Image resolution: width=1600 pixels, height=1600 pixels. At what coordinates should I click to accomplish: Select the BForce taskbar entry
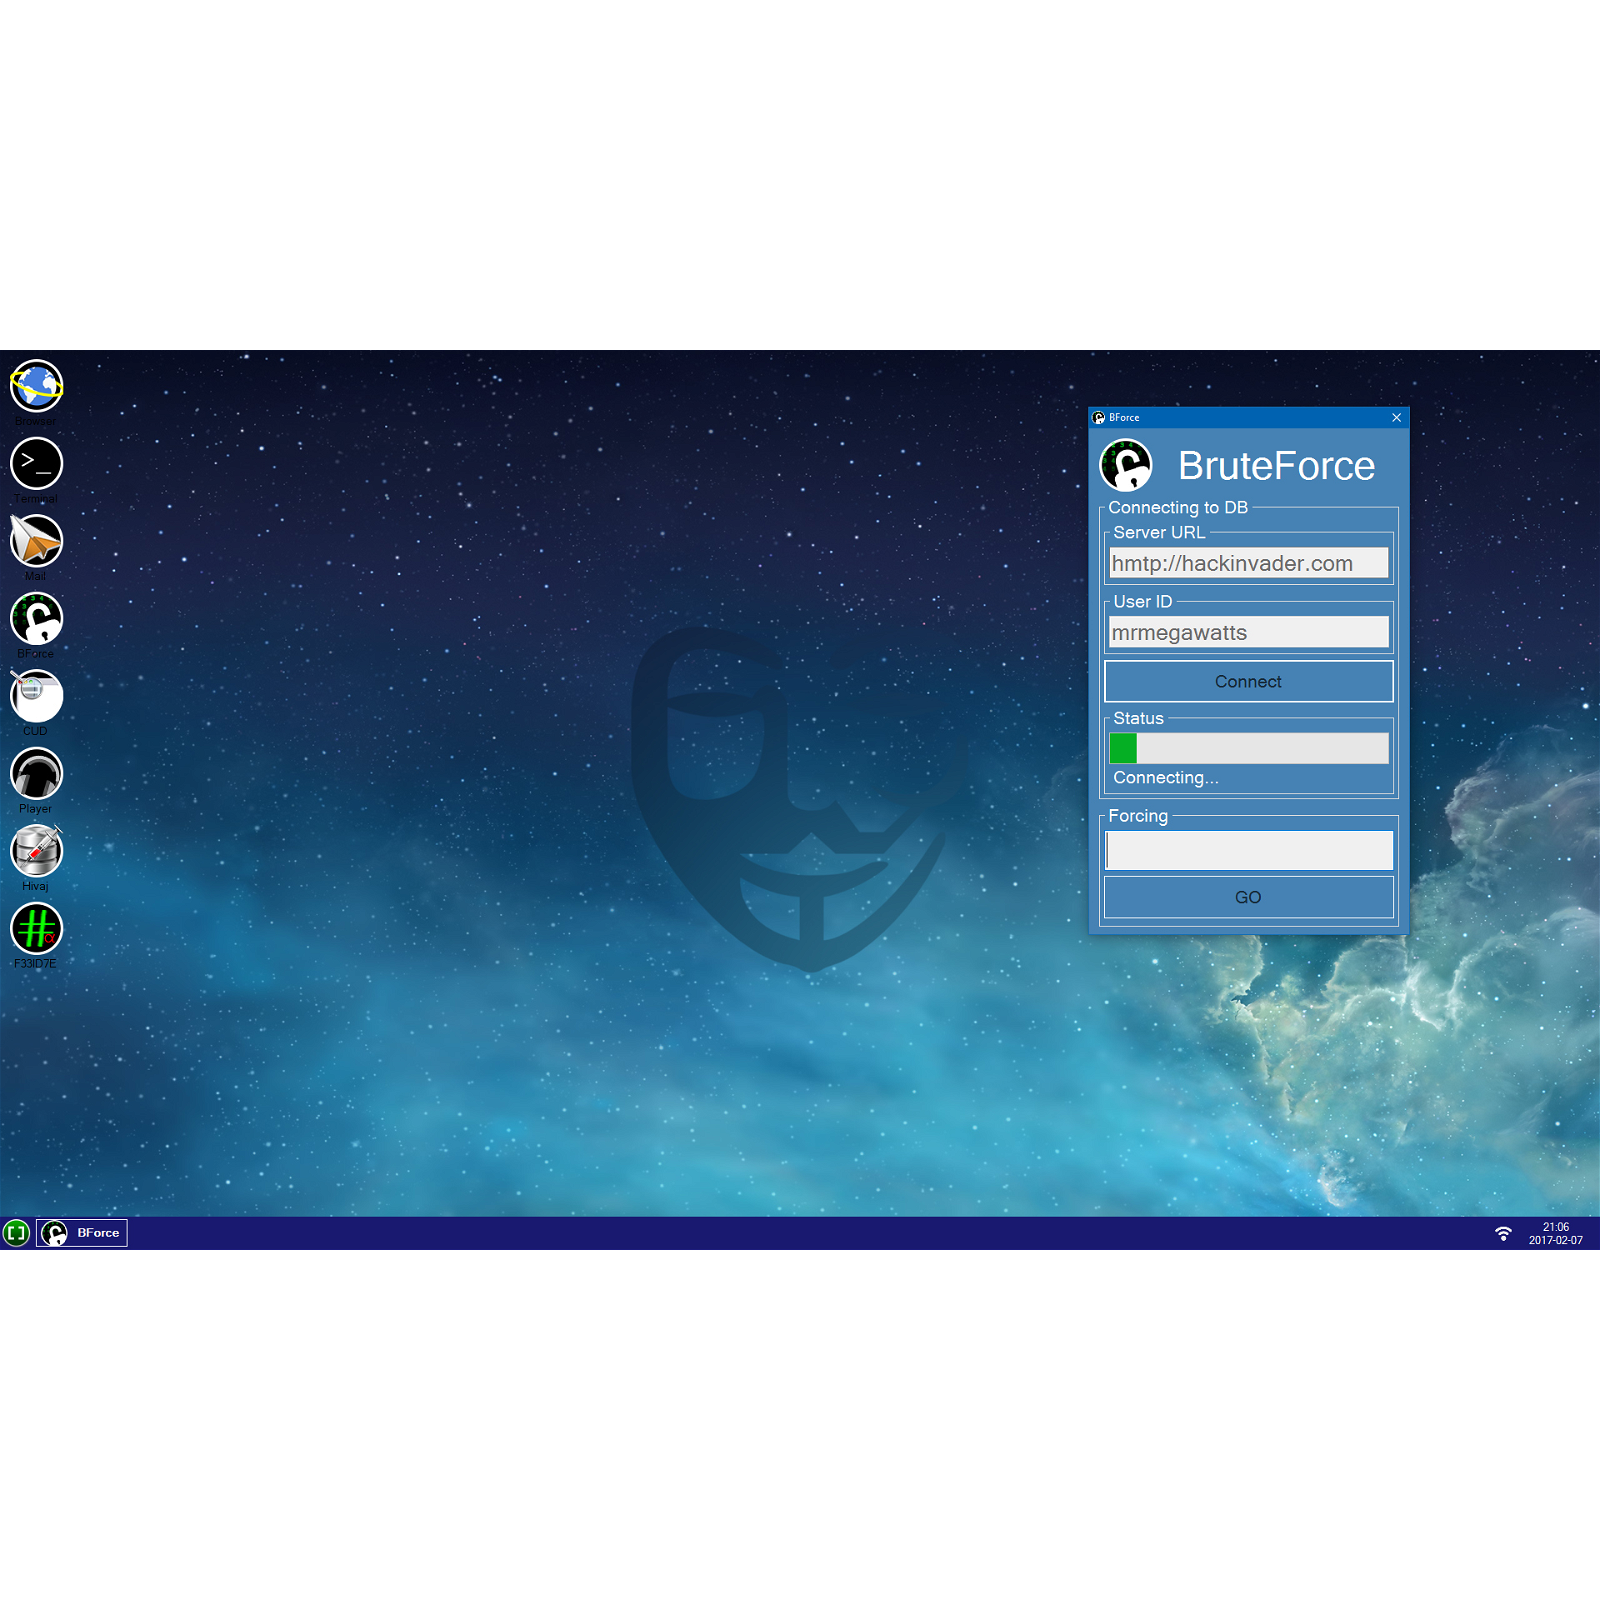coord(82,1233)
